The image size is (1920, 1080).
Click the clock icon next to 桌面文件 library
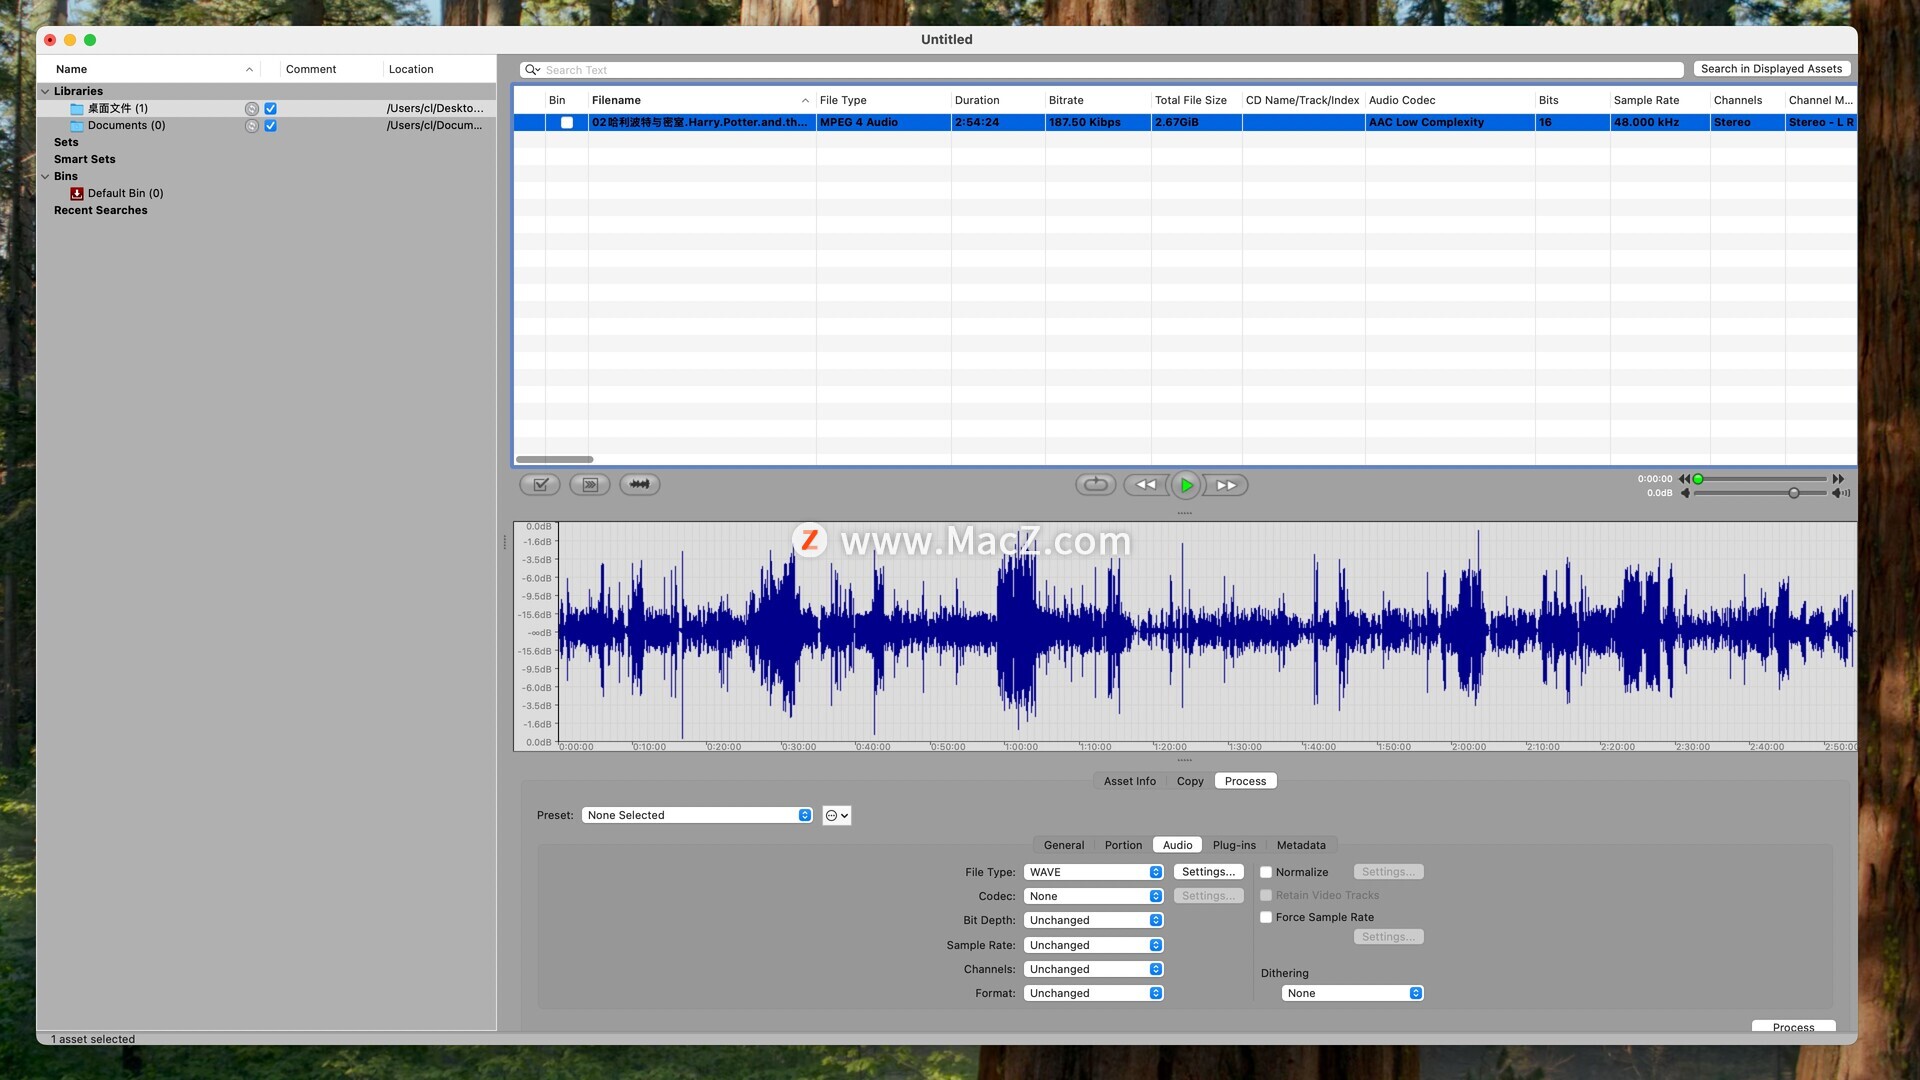252,109
